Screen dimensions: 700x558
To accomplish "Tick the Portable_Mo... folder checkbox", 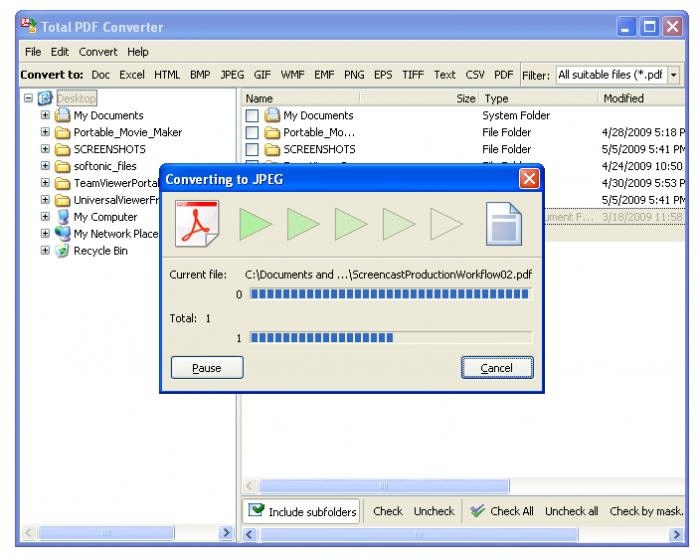I will tap(252, 133).
